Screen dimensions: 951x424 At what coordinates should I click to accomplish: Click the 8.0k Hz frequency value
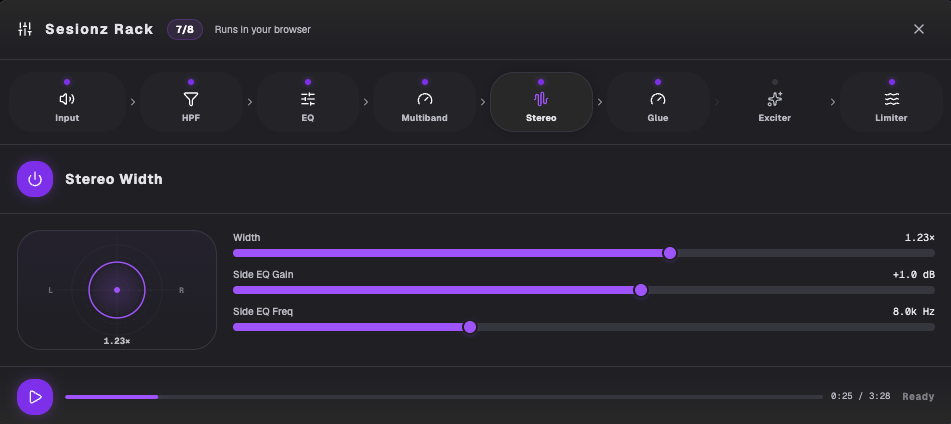tap(913, 312)
